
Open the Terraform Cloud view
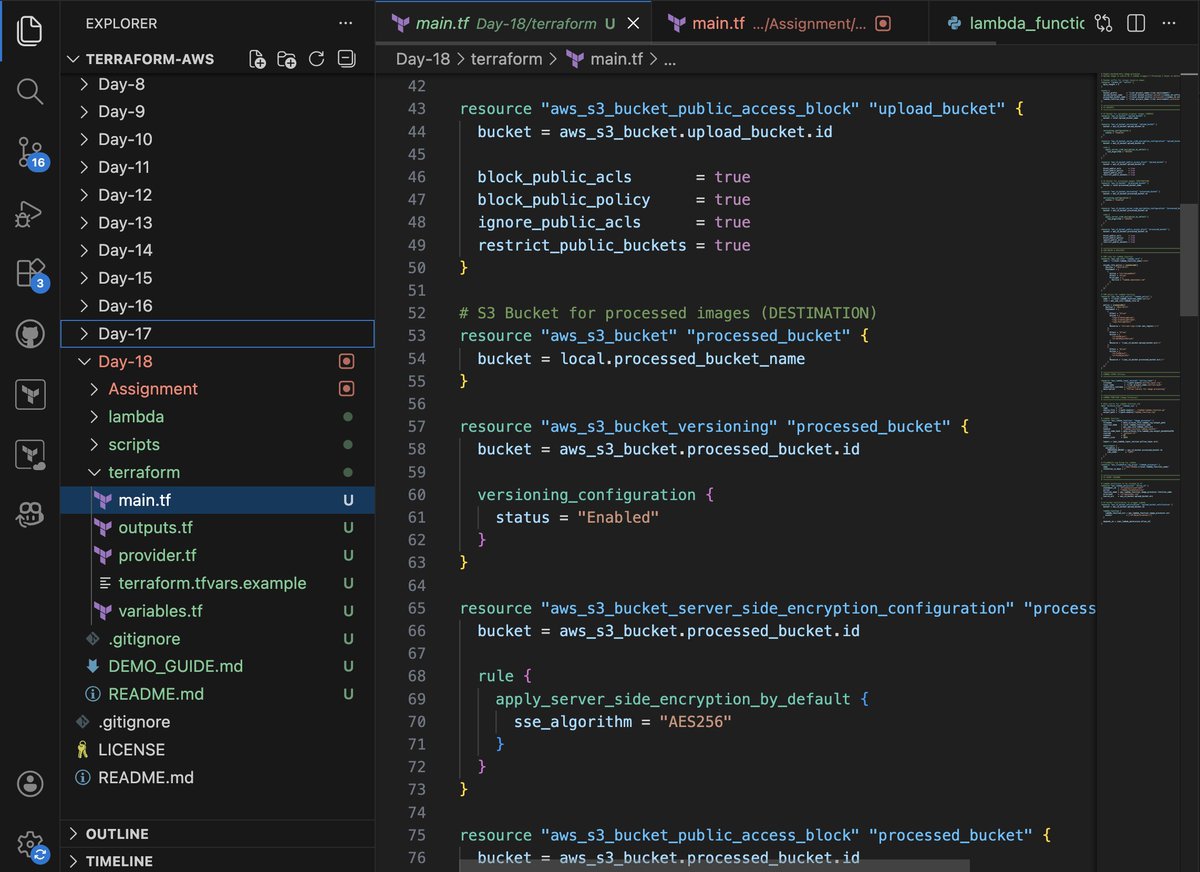(x=30, y=456)
